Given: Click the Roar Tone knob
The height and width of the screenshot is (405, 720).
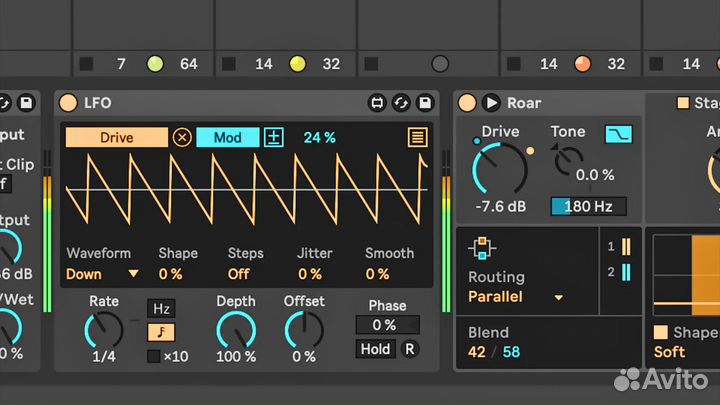Looking at the screenshot, I should point(568,161).
